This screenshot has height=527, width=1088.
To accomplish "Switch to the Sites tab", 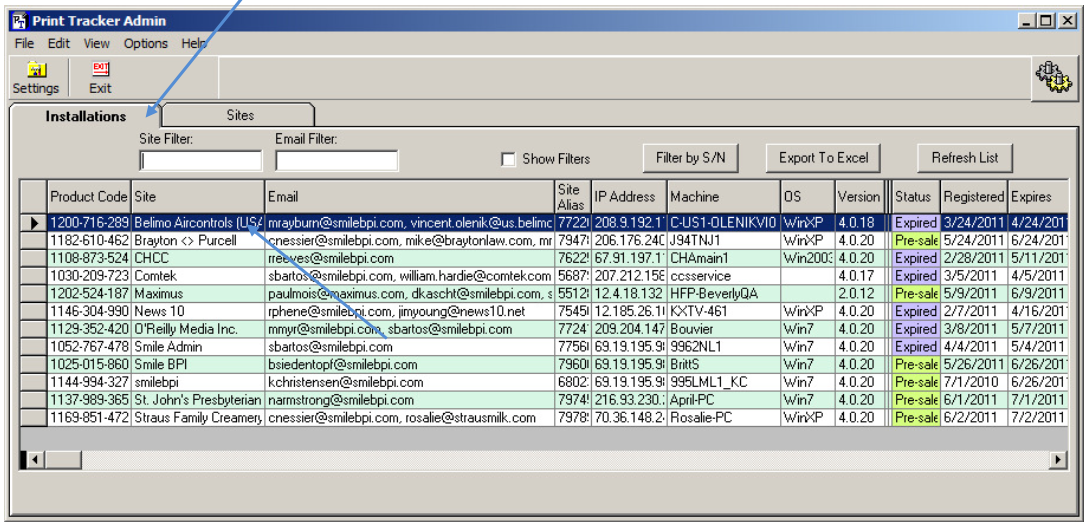I will [x=240, y=115].
